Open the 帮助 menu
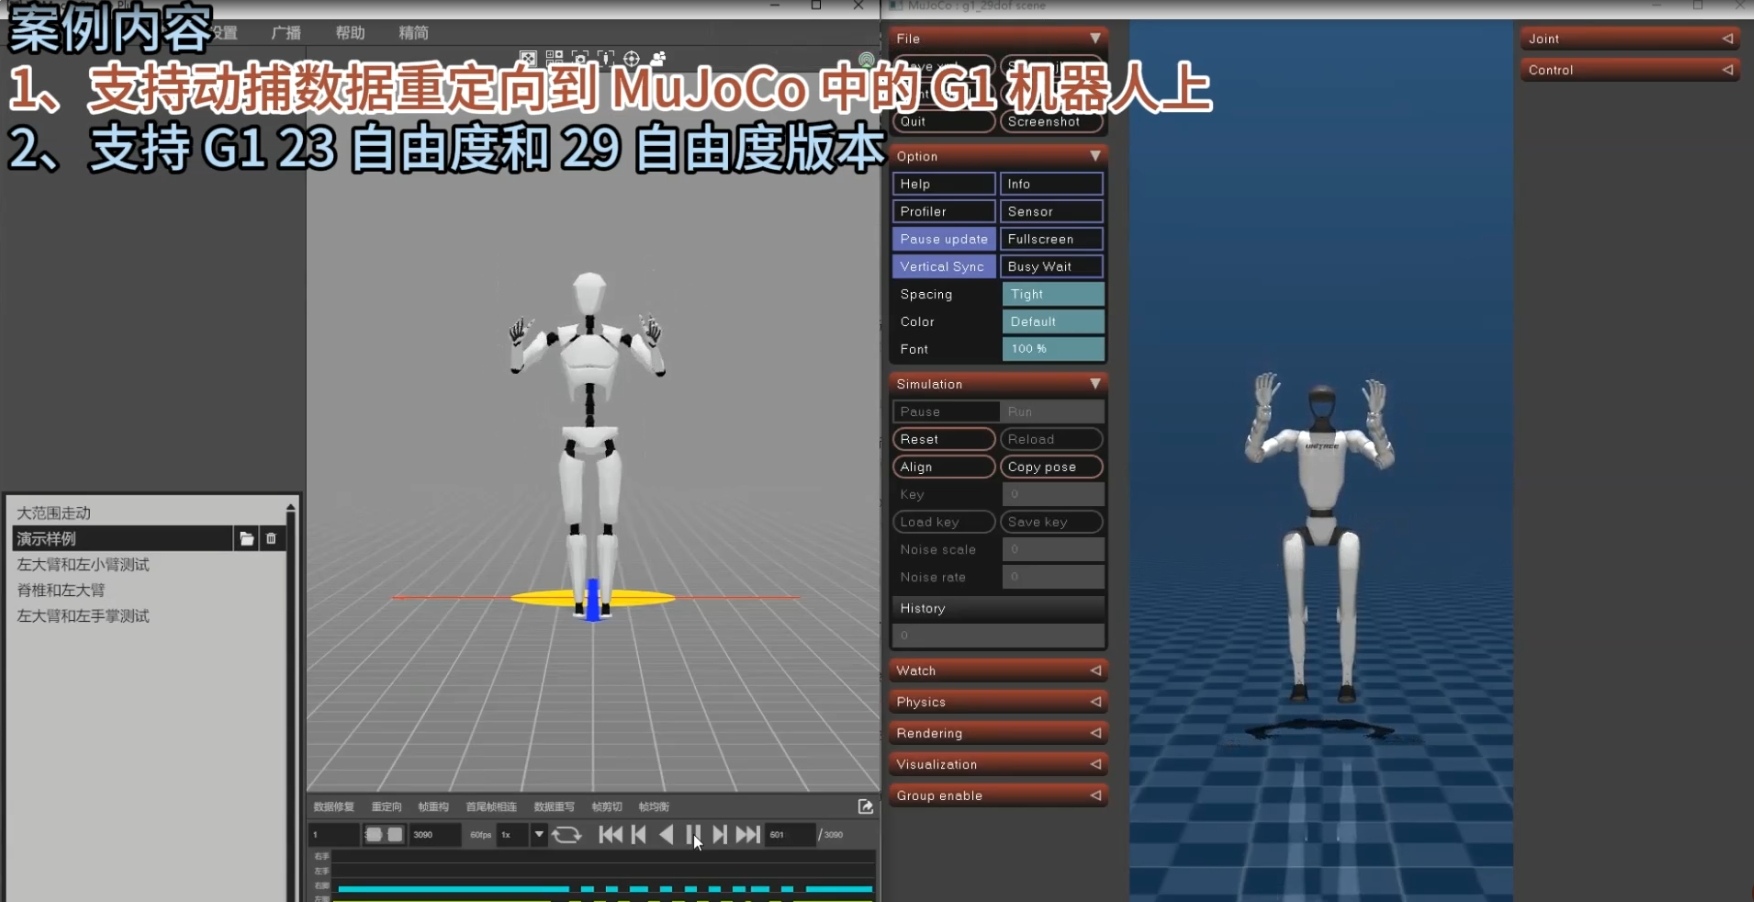Image resolution: width=1754 pixels, height=902 pixels. pyautogui.click(x=350, y=33)
